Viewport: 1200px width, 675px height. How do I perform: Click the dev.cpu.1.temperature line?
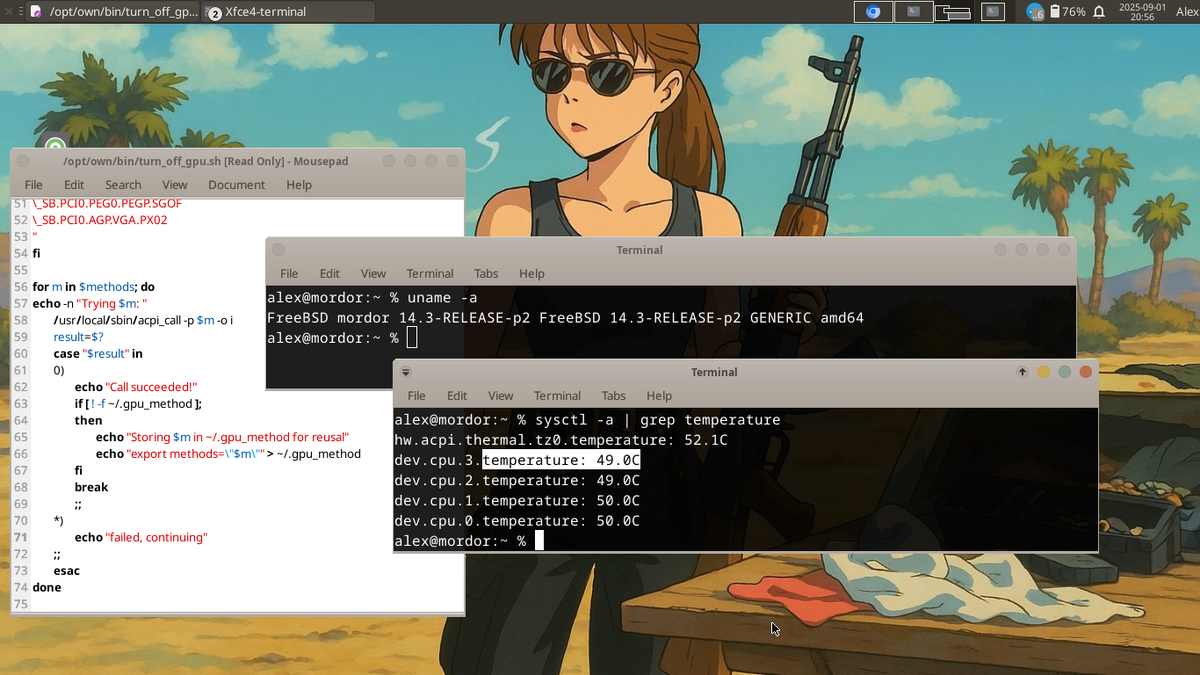(x=517, y=501)
